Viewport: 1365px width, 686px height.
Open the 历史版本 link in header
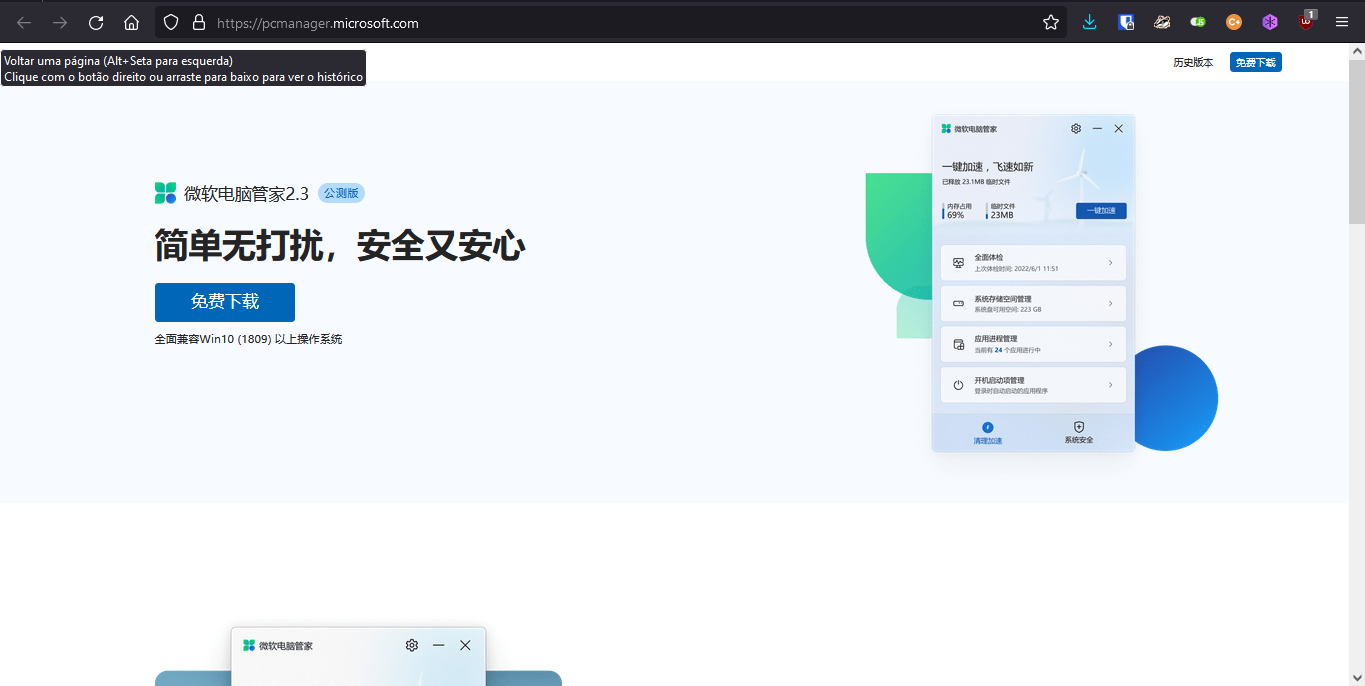1193,62
